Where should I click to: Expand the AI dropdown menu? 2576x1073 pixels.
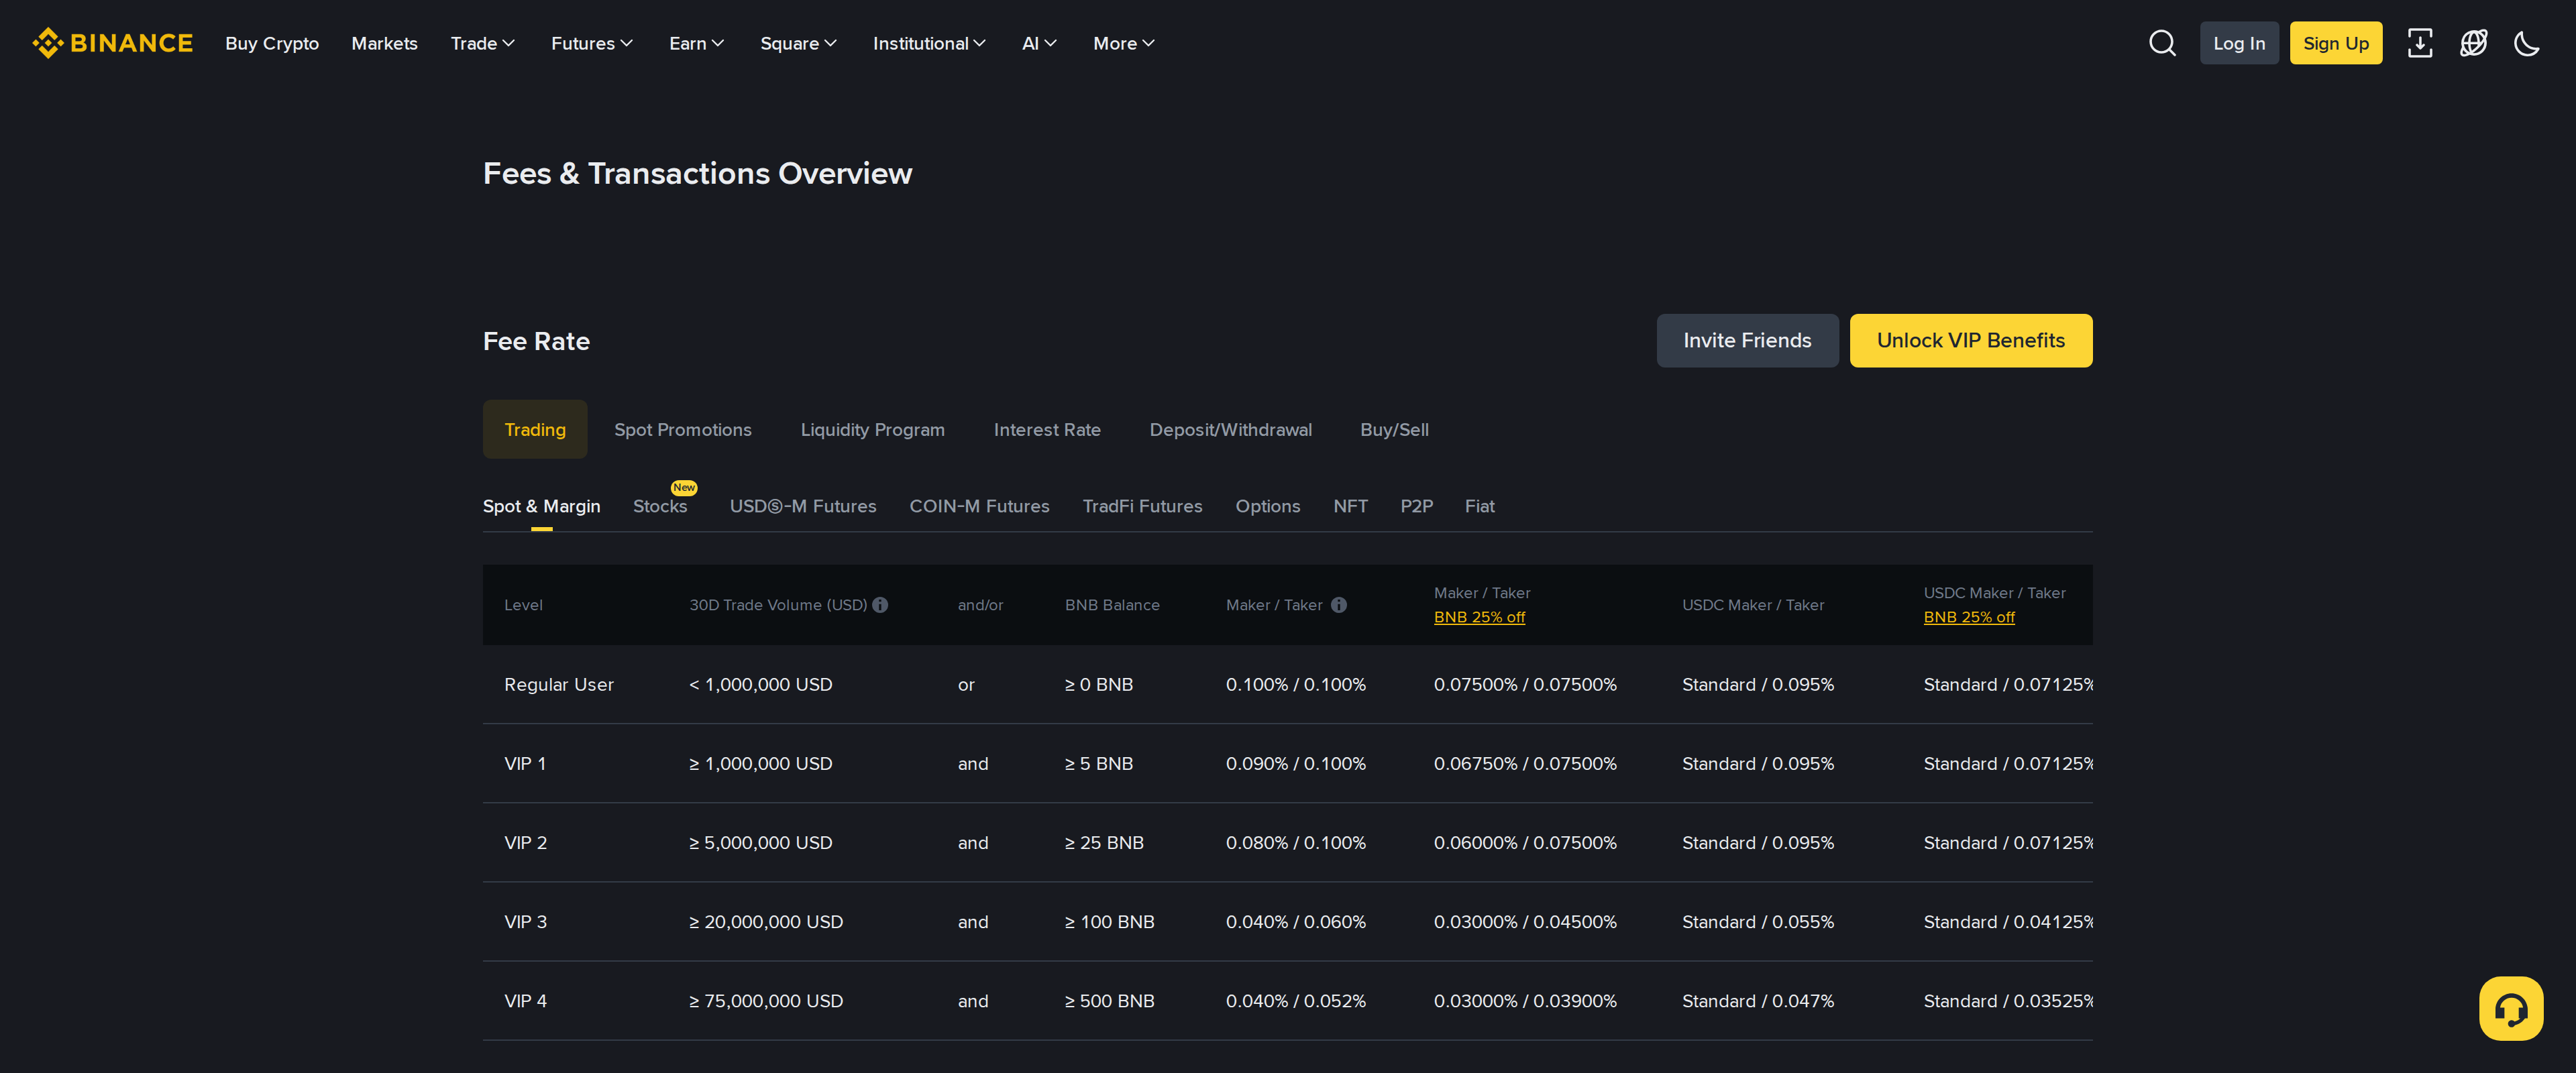coord(1039,43)
